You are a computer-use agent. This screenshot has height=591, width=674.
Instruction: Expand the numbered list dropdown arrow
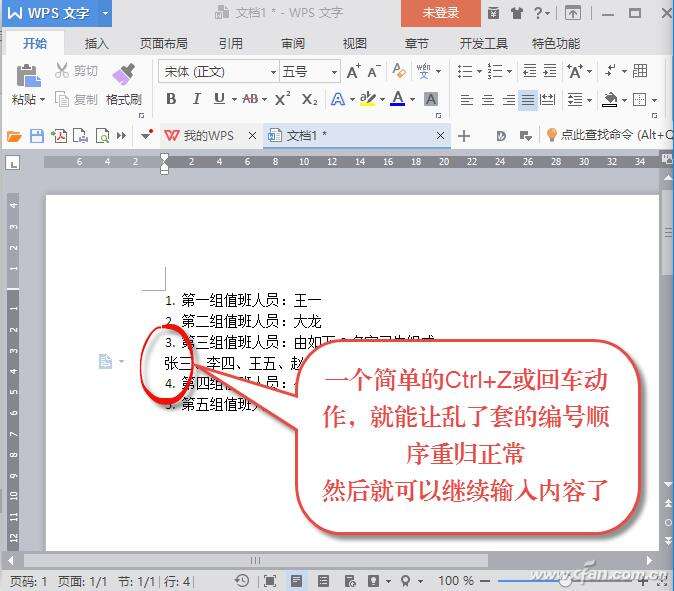click(x=509, y=71)
